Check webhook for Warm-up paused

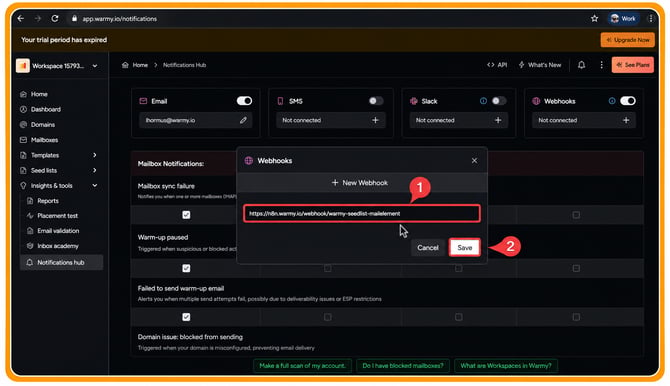click(576, 268)
